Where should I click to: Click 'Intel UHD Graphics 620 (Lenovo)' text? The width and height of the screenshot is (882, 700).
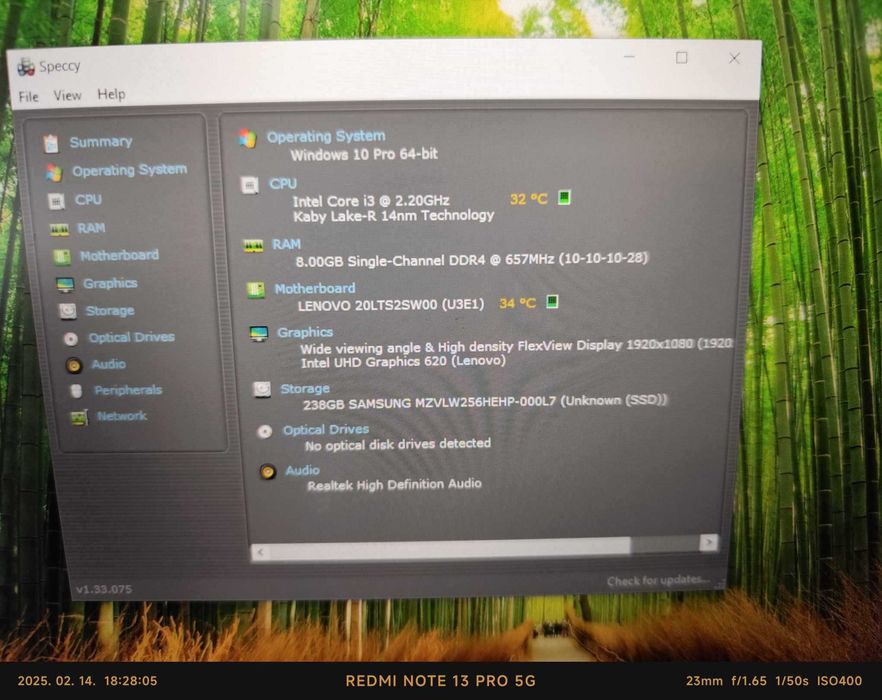403,362
